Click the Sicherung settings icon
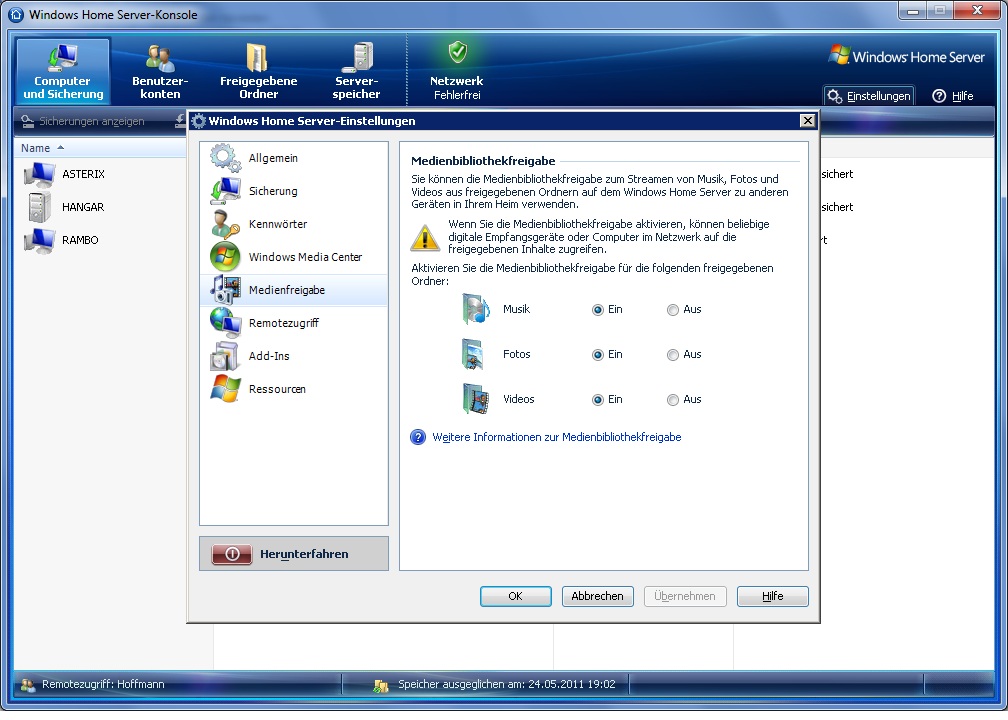This screenshot has width=1008, height=720. 225,191
